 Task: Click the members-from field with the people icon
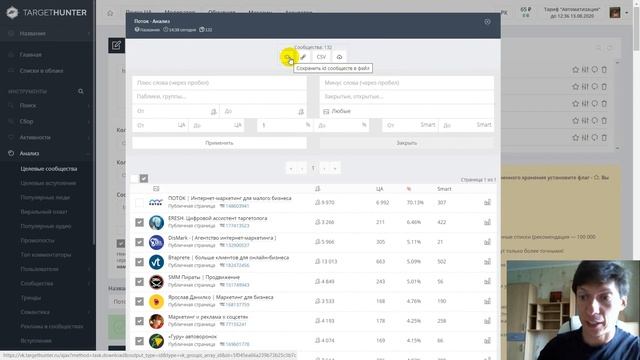(176, 111)
